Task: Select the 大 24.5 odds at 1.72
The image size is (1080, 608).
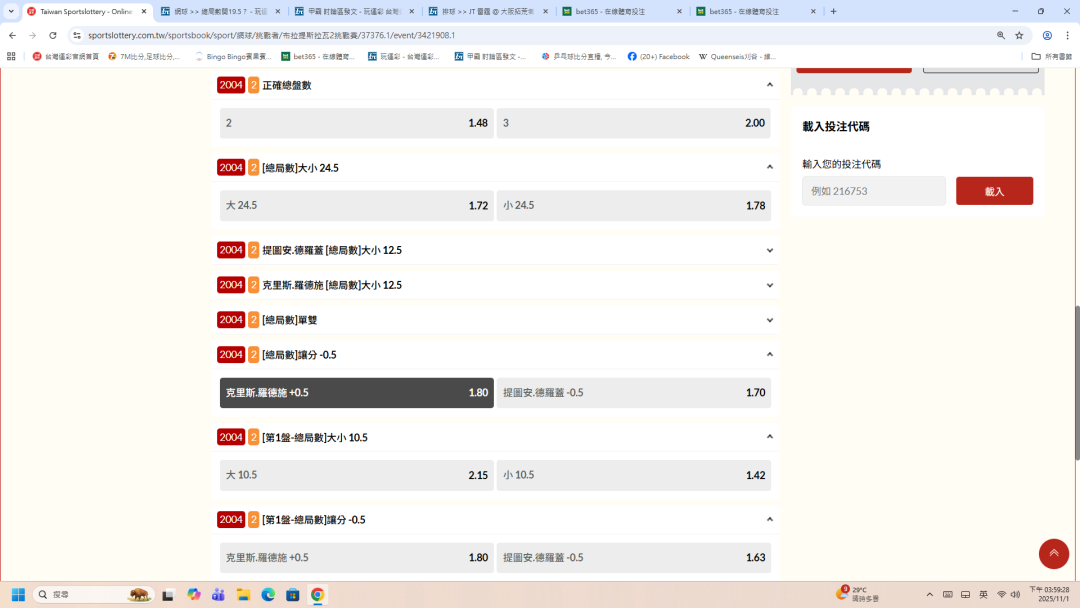Action: 357,206
